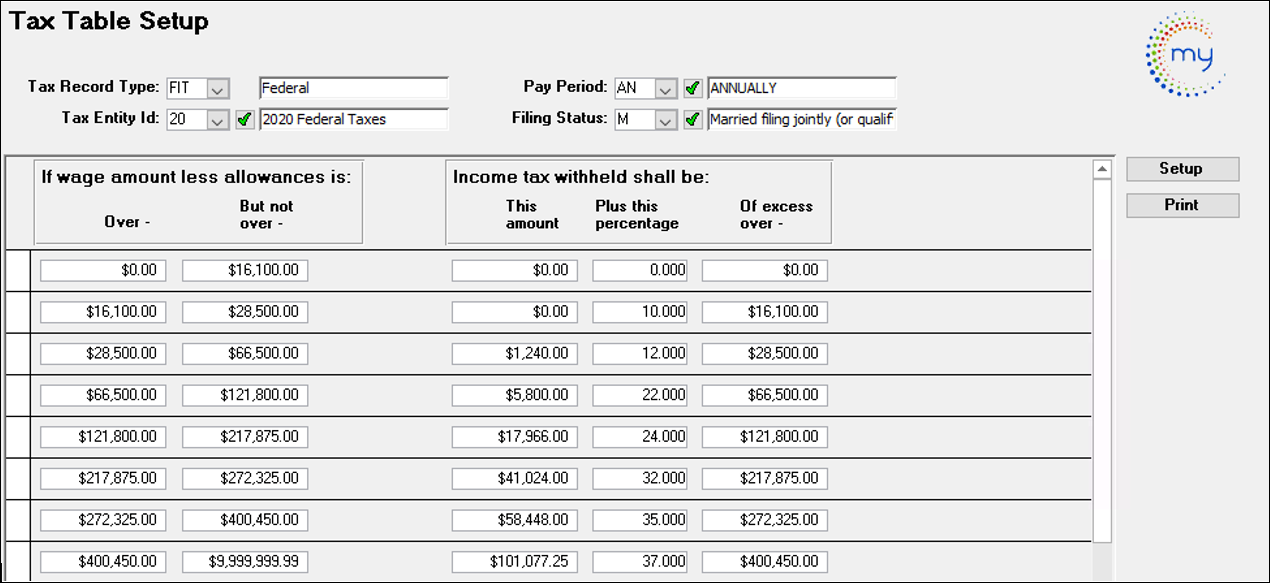Click the 2020 Federal Taxes field
Screen dimensions: 1270x583
point(353,119)
